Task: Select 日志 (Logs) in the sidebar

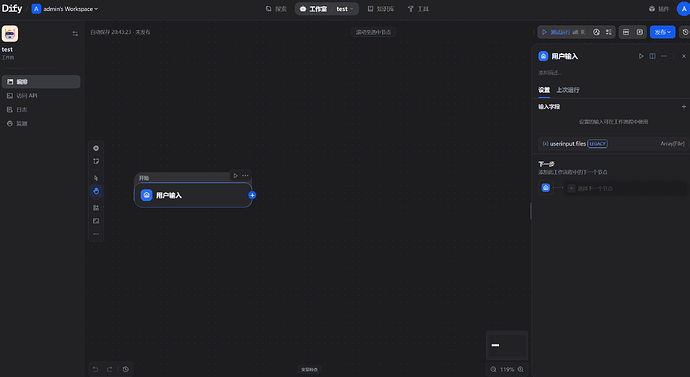Action: pyautogui.click(x=41, y=110)
